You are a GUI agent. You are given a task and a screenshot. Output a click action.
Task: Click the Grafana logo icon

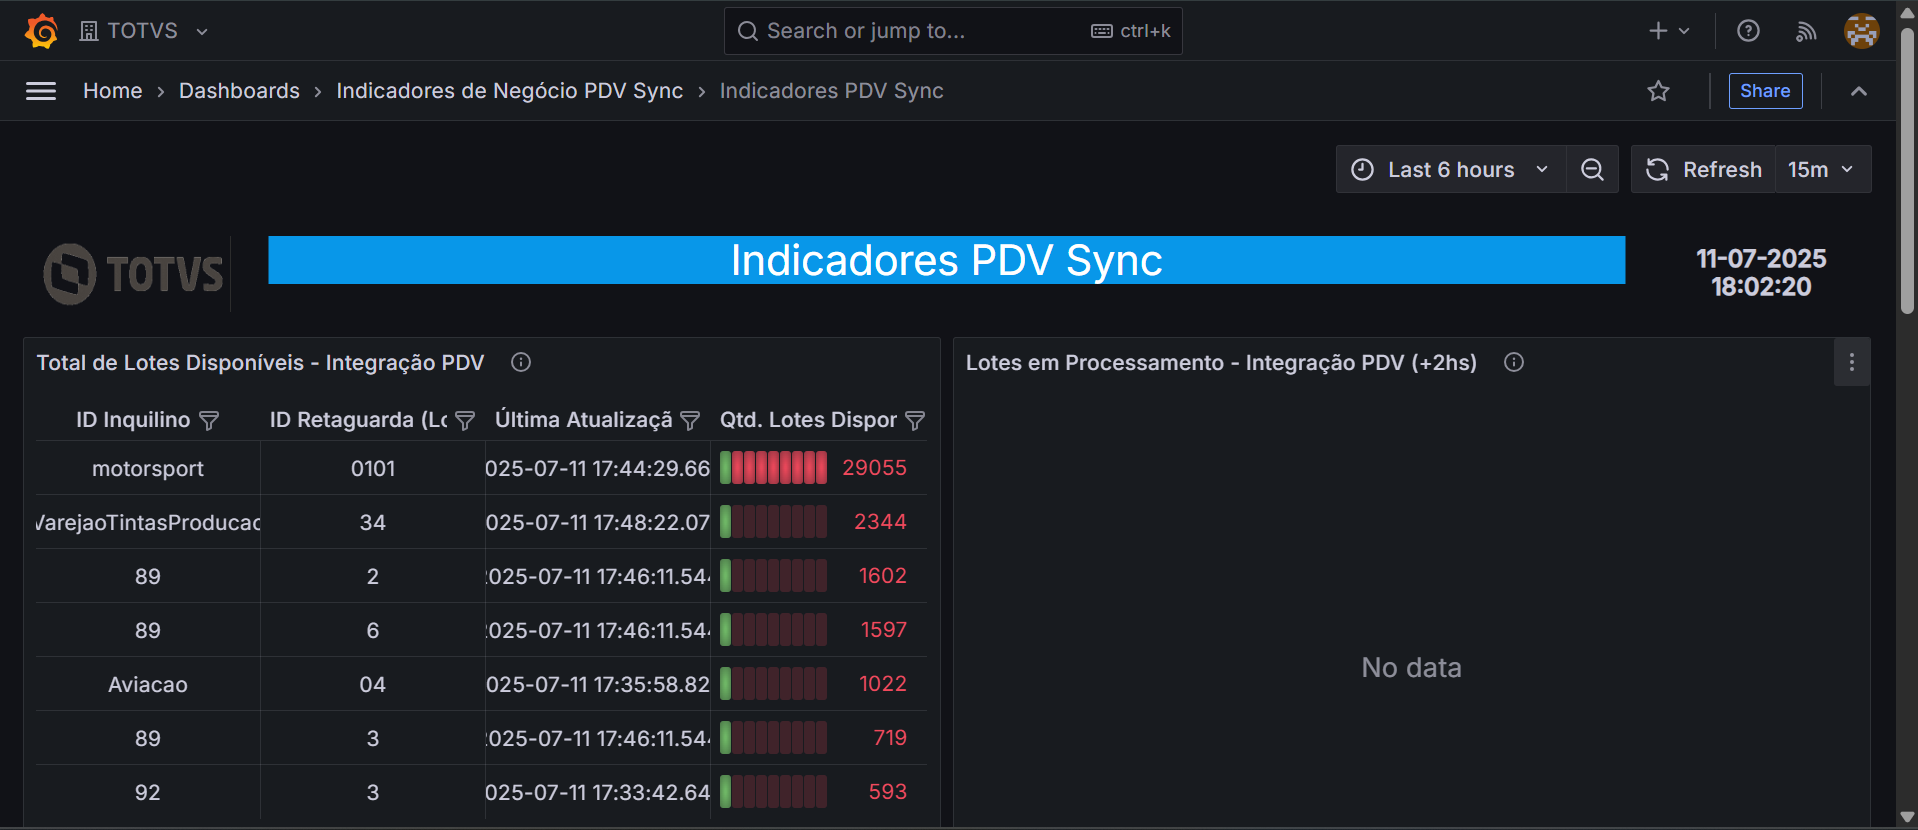coord(41,31)
